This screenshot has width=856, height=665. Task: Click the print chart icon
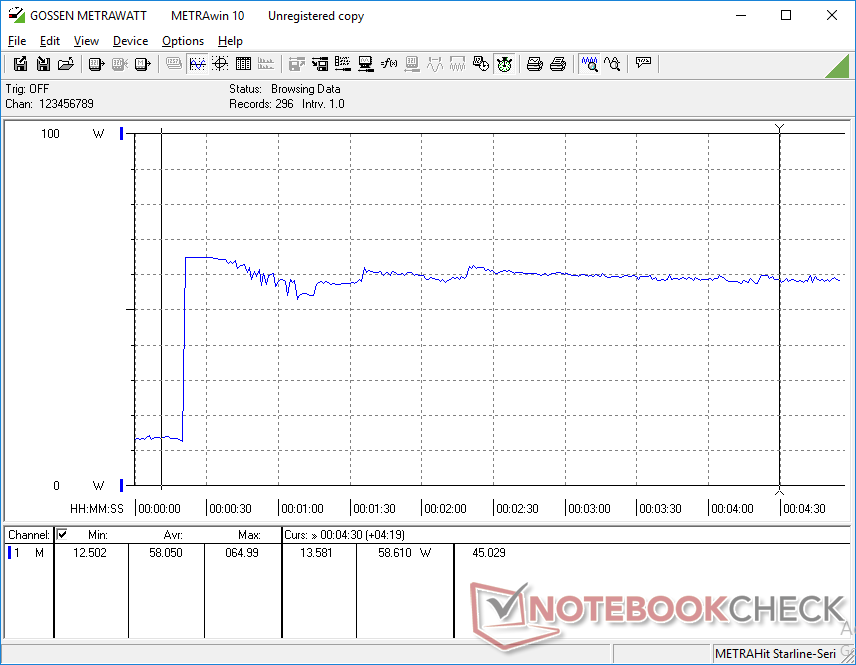point(534,64)
